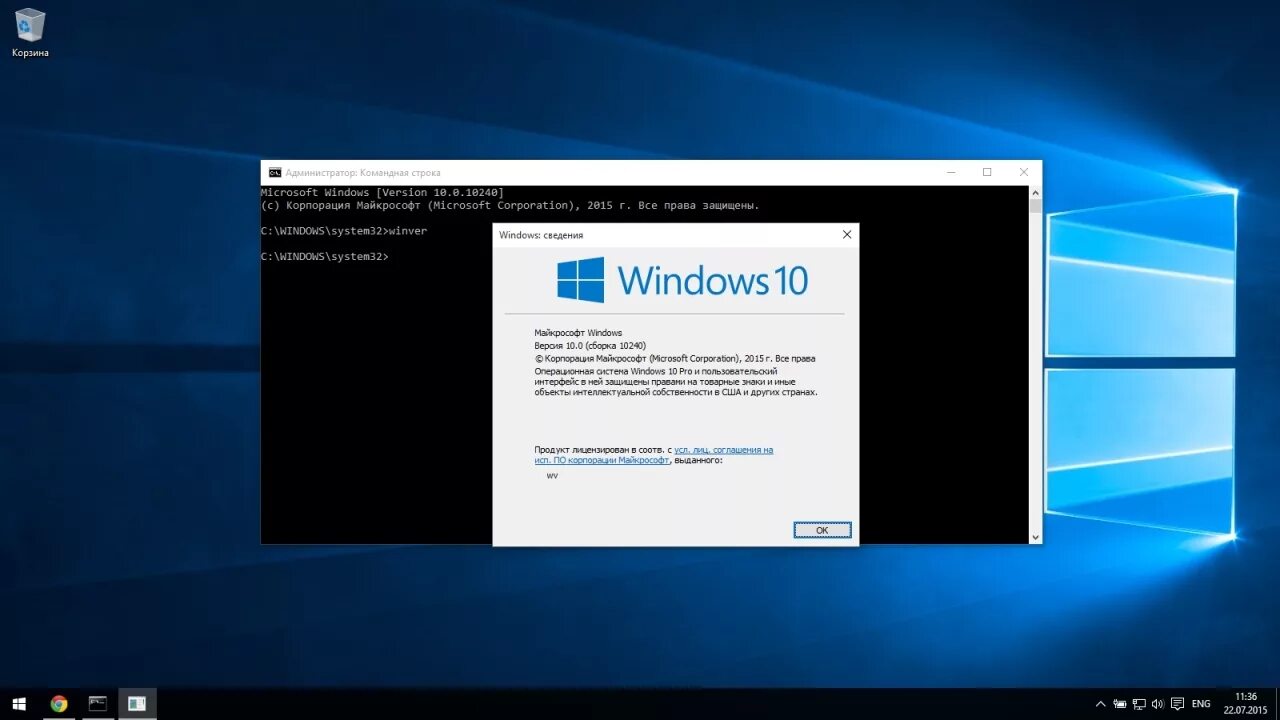Open the 'усл. лиц. соглашения' license terms link

724,450
